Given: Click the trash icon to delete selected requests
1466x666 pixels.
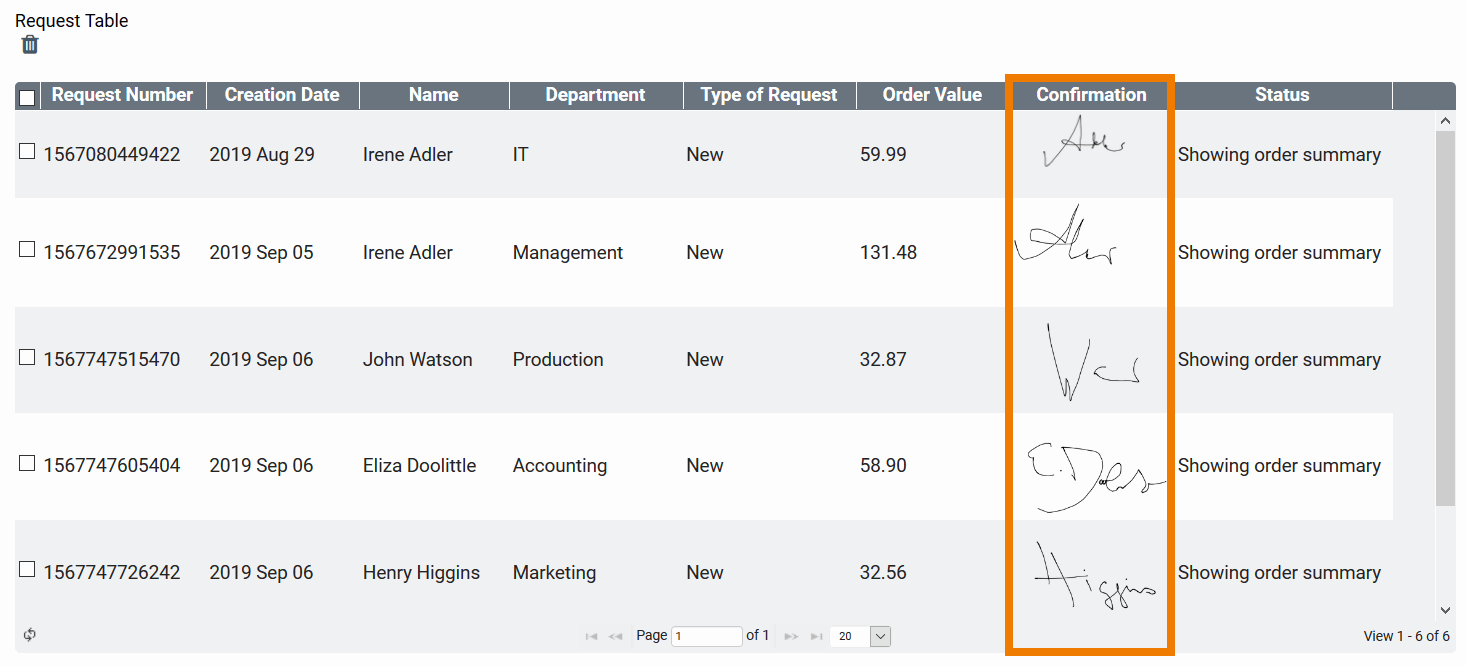Looking at the screenshot, I should [29, 44].
